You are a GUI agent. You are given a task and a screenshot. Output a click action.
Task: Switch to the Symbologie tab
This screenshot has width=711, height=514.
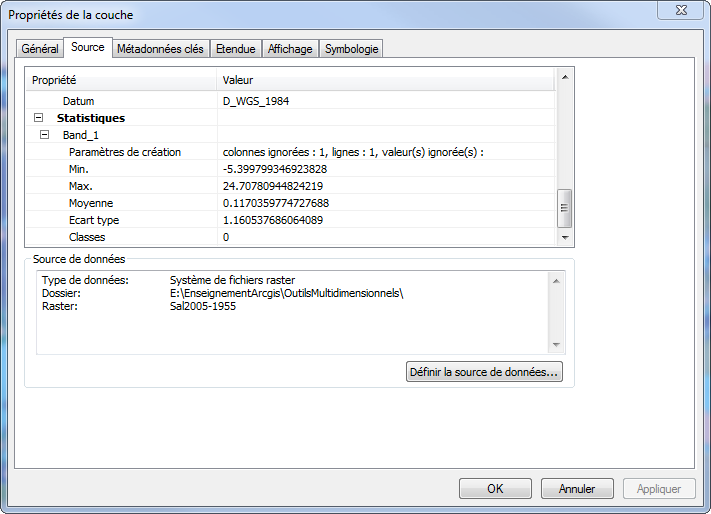click(x=352, y=49)
